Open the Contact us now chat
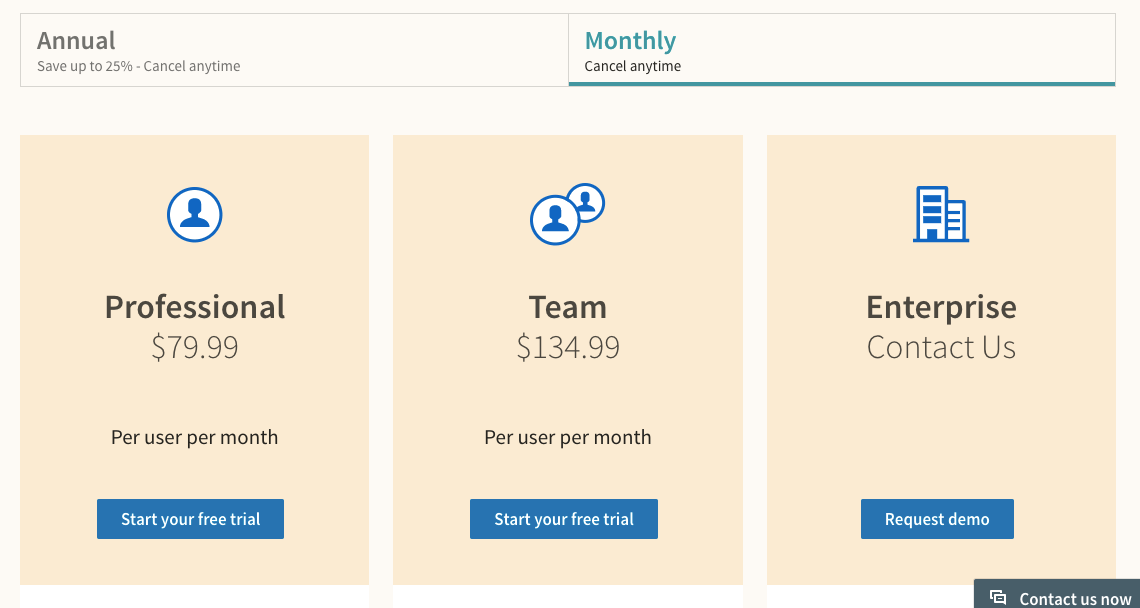Screen dimensions: 1140x608 1075,599
